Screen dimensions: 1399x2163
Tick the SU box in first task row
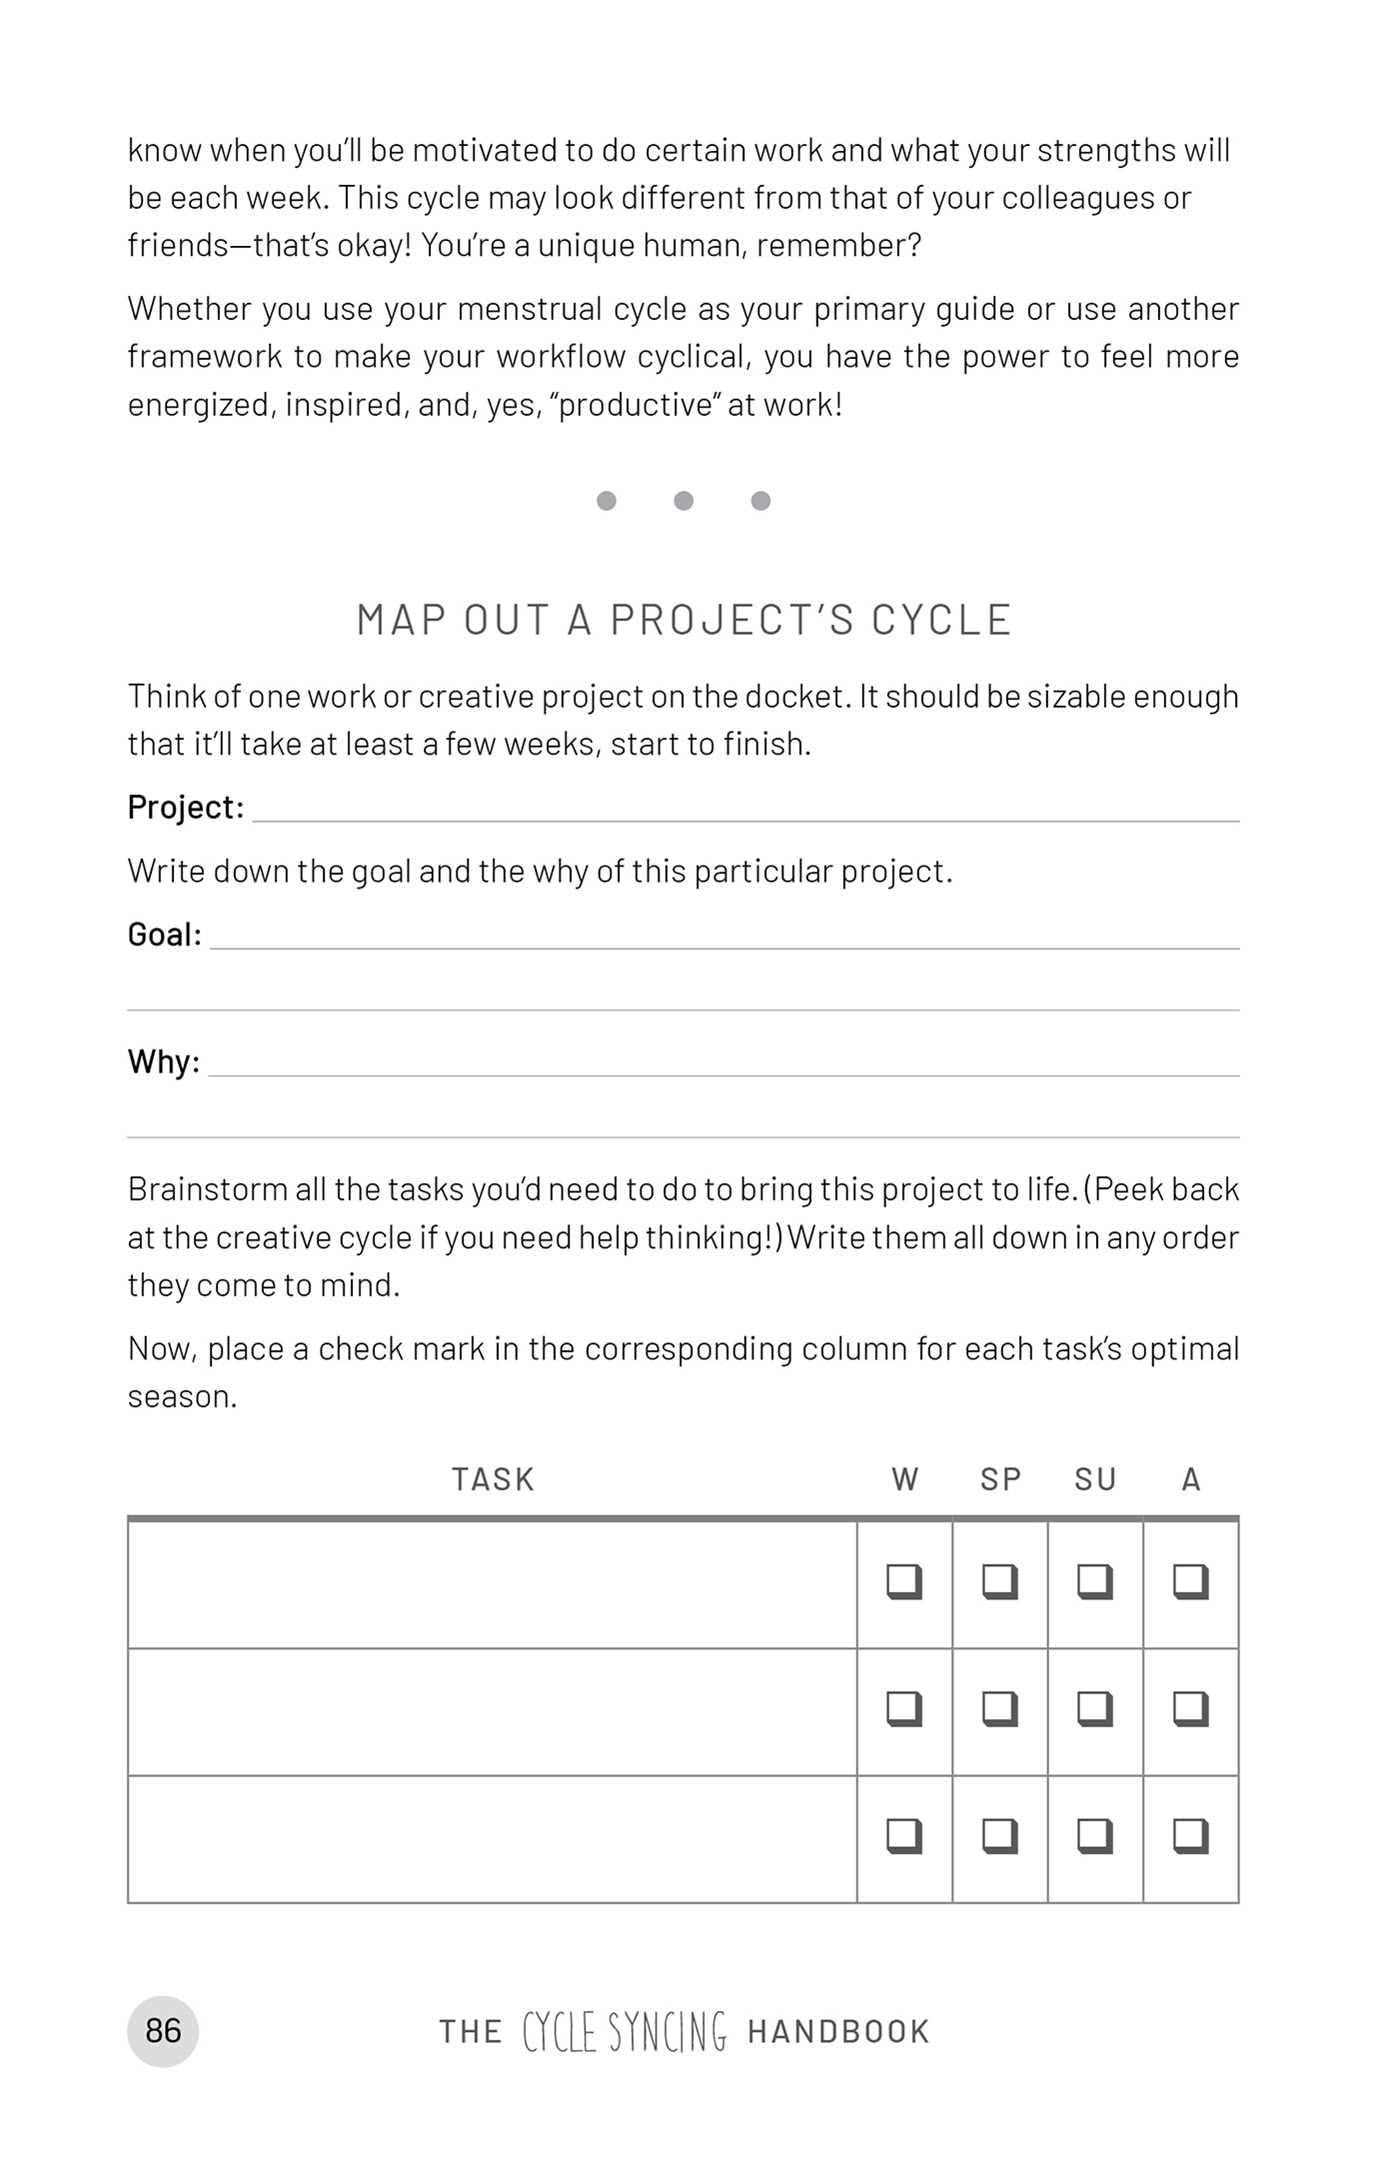[1094, 1581]
